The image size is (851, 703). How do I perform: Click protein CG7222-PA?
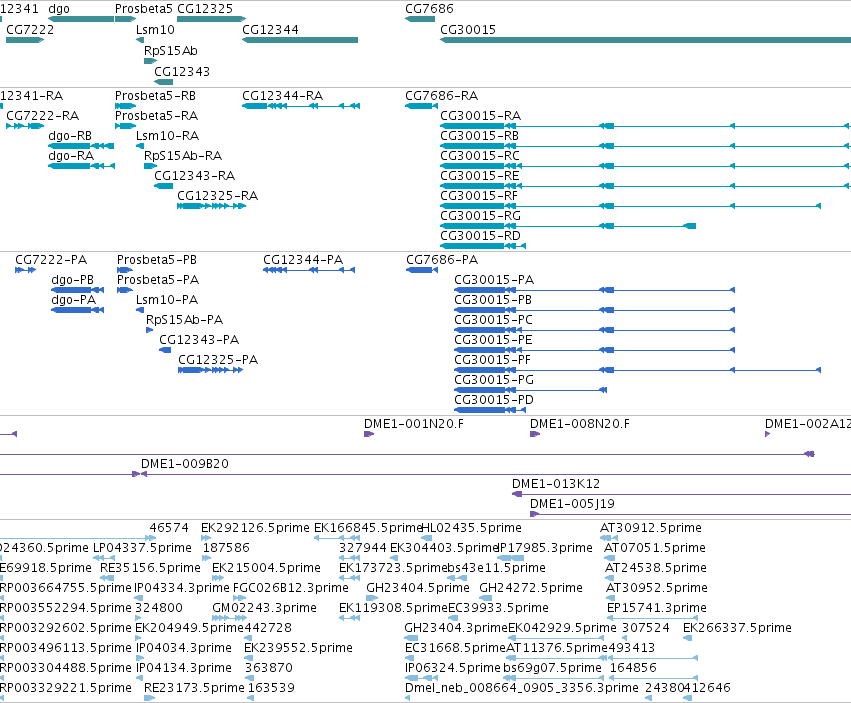(x=51, y=260)
